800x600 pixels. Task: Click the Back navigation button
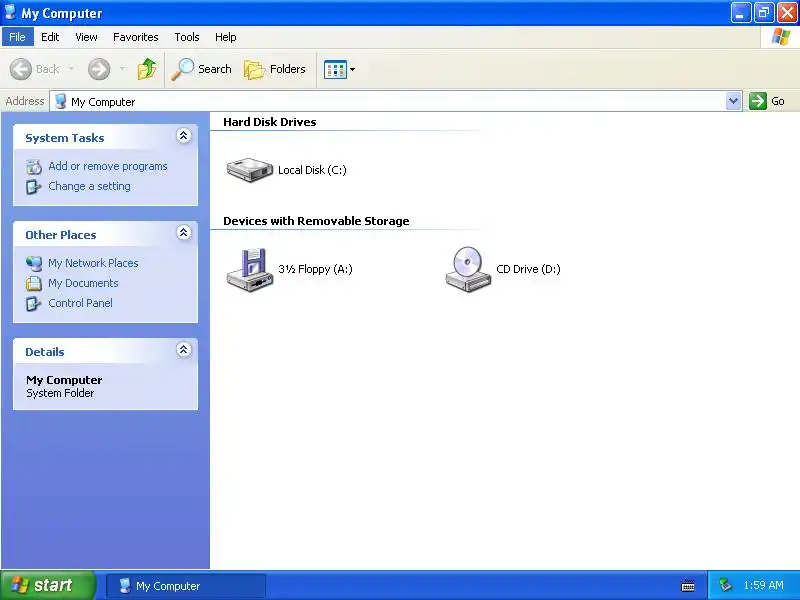(x=35, y=69)
